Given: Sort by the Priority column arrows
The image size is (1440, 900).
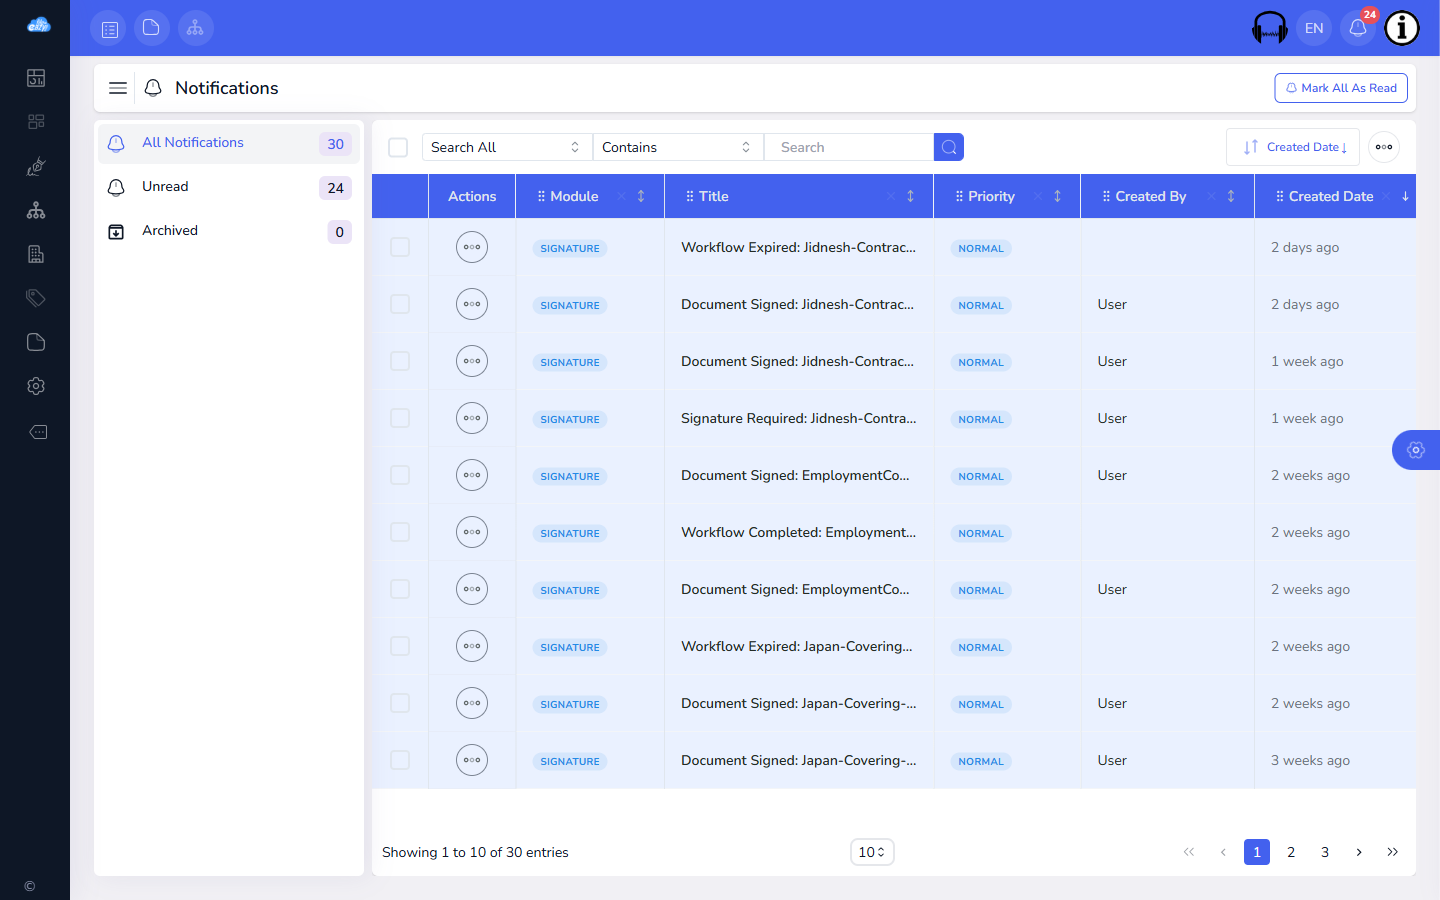Looking at the screenshot, I should pos(1057,196).
